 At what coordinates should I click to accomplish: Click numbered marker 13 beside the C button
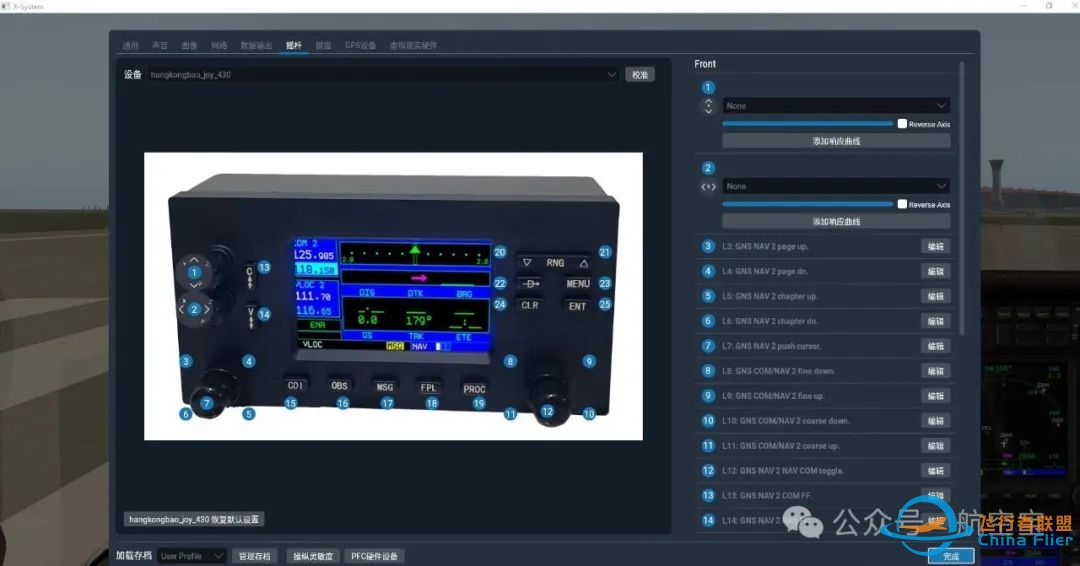tap(264, 267)
